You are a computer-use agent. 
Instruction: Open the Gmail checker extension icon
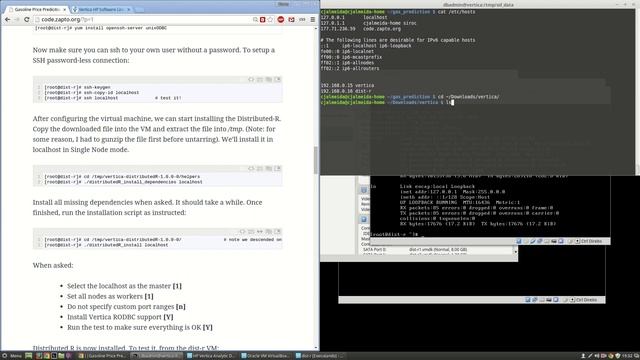[x=291, y=19]
